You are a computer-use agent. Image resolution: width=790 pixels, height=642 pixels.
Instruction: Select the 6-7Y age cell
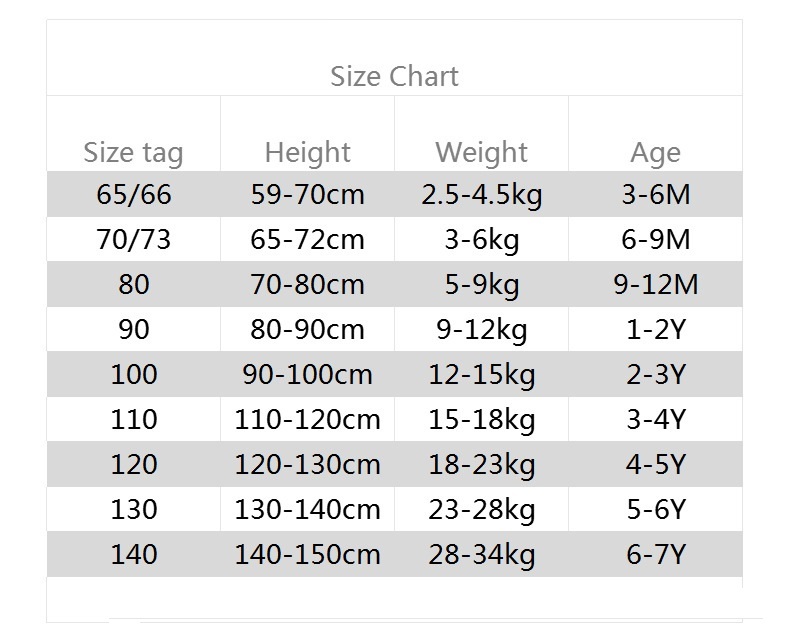[x=655, y=555]
